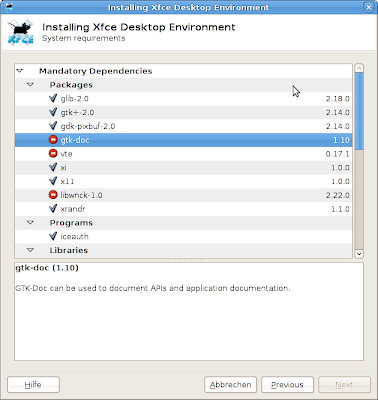Screen dimensions: 378x400
Task: Click the red missing icon for vte
Action: point(53,153)
